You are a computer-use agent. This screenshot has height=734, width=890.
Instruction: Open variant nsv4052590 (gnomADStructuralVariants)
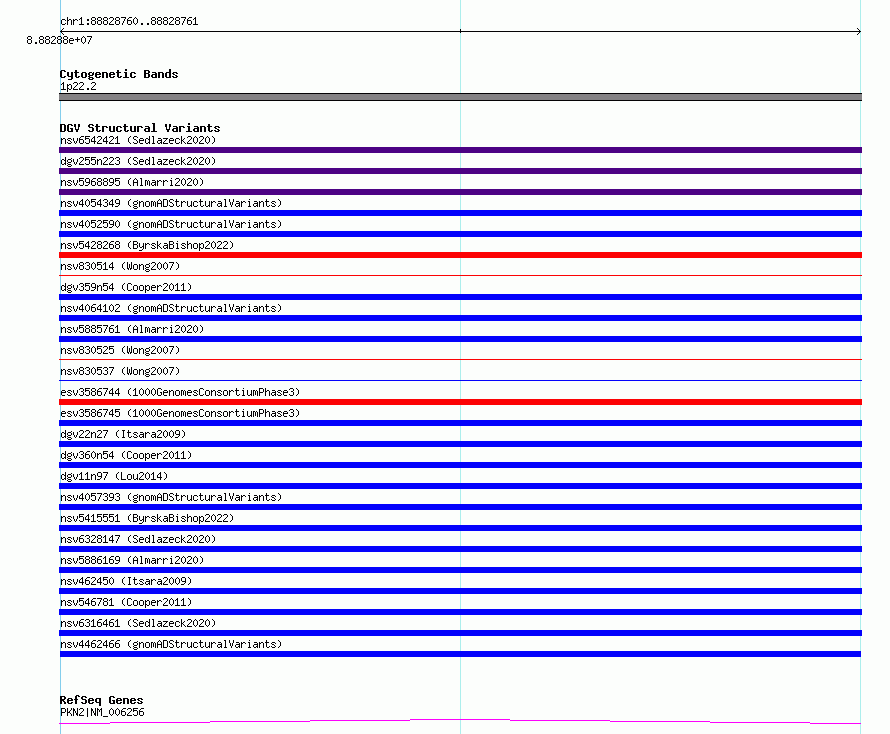(171, 224)
